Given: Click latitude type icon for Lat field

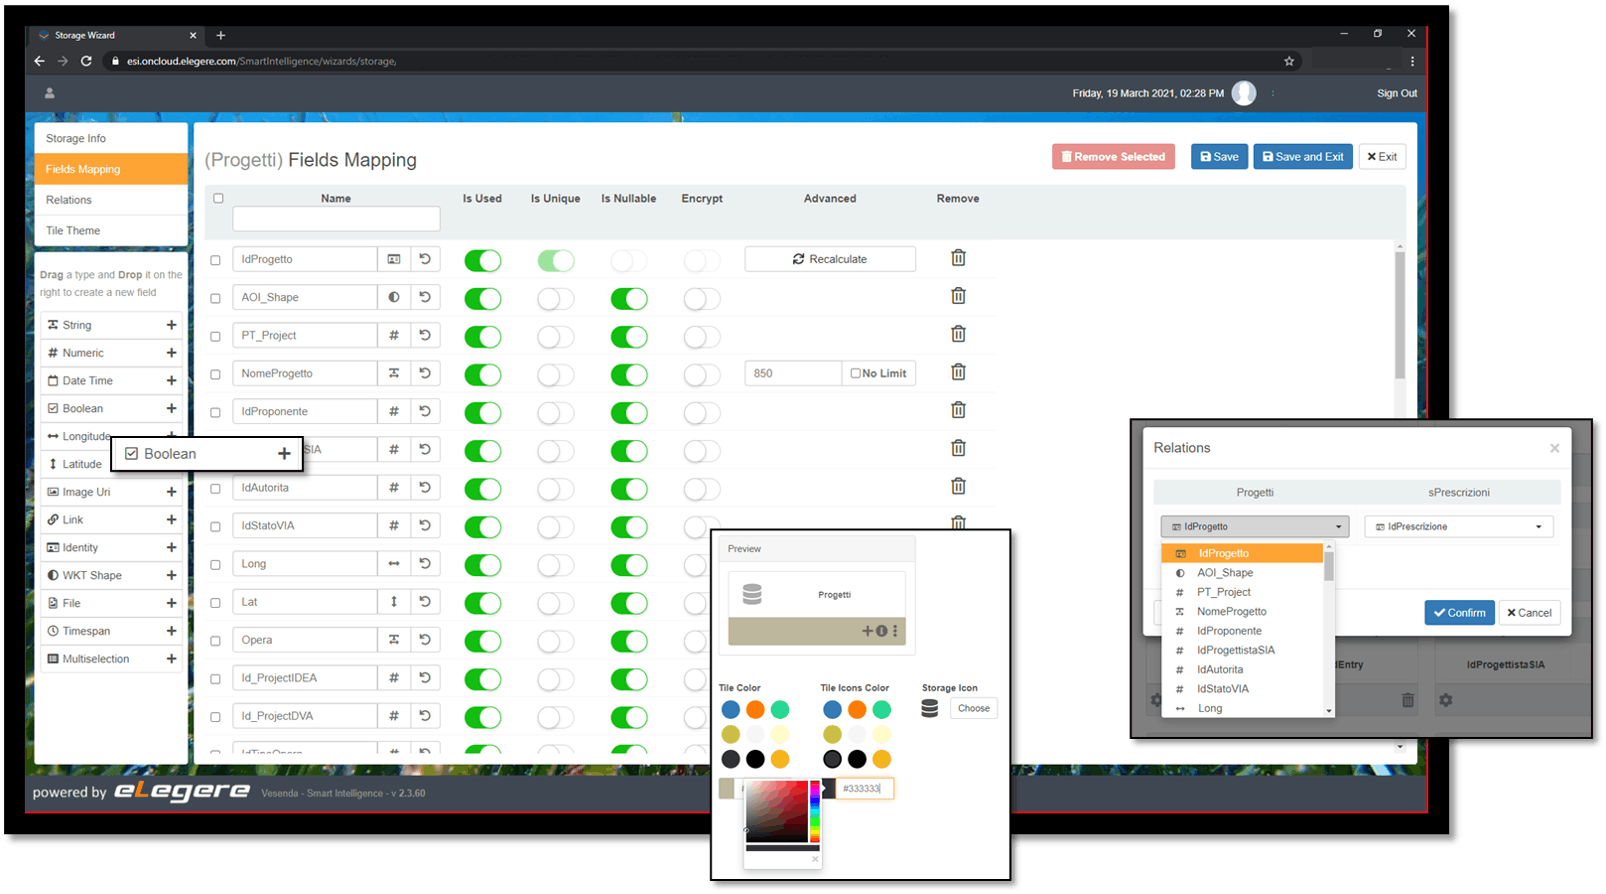Looking at the screenshot, I should click(x=394, y=602).
